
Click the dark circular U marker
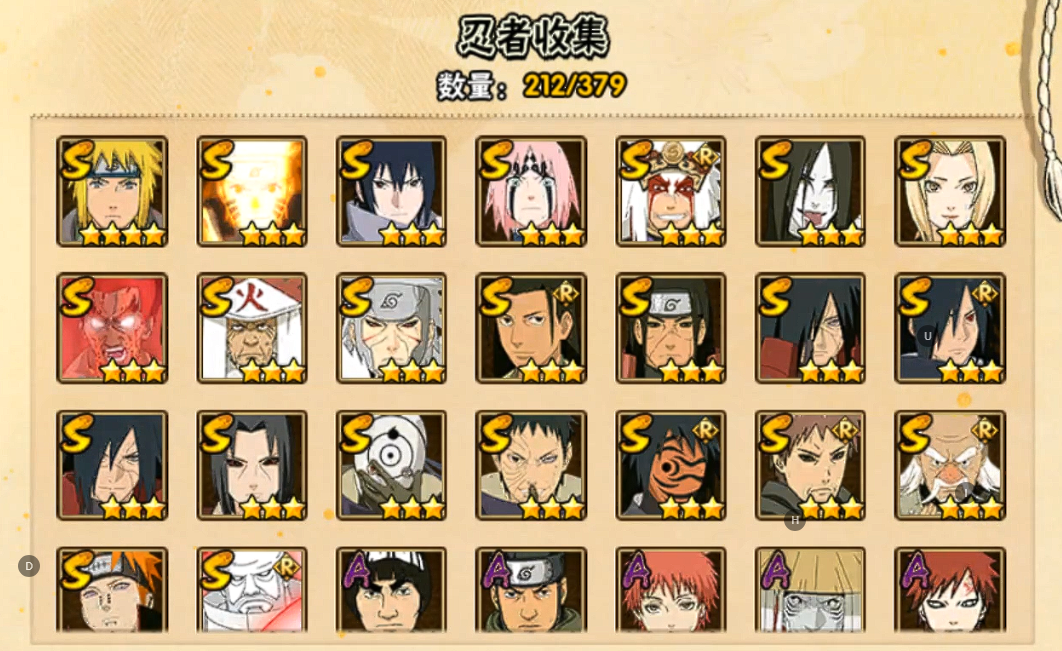pyautogui.click(x=927, y=336)
